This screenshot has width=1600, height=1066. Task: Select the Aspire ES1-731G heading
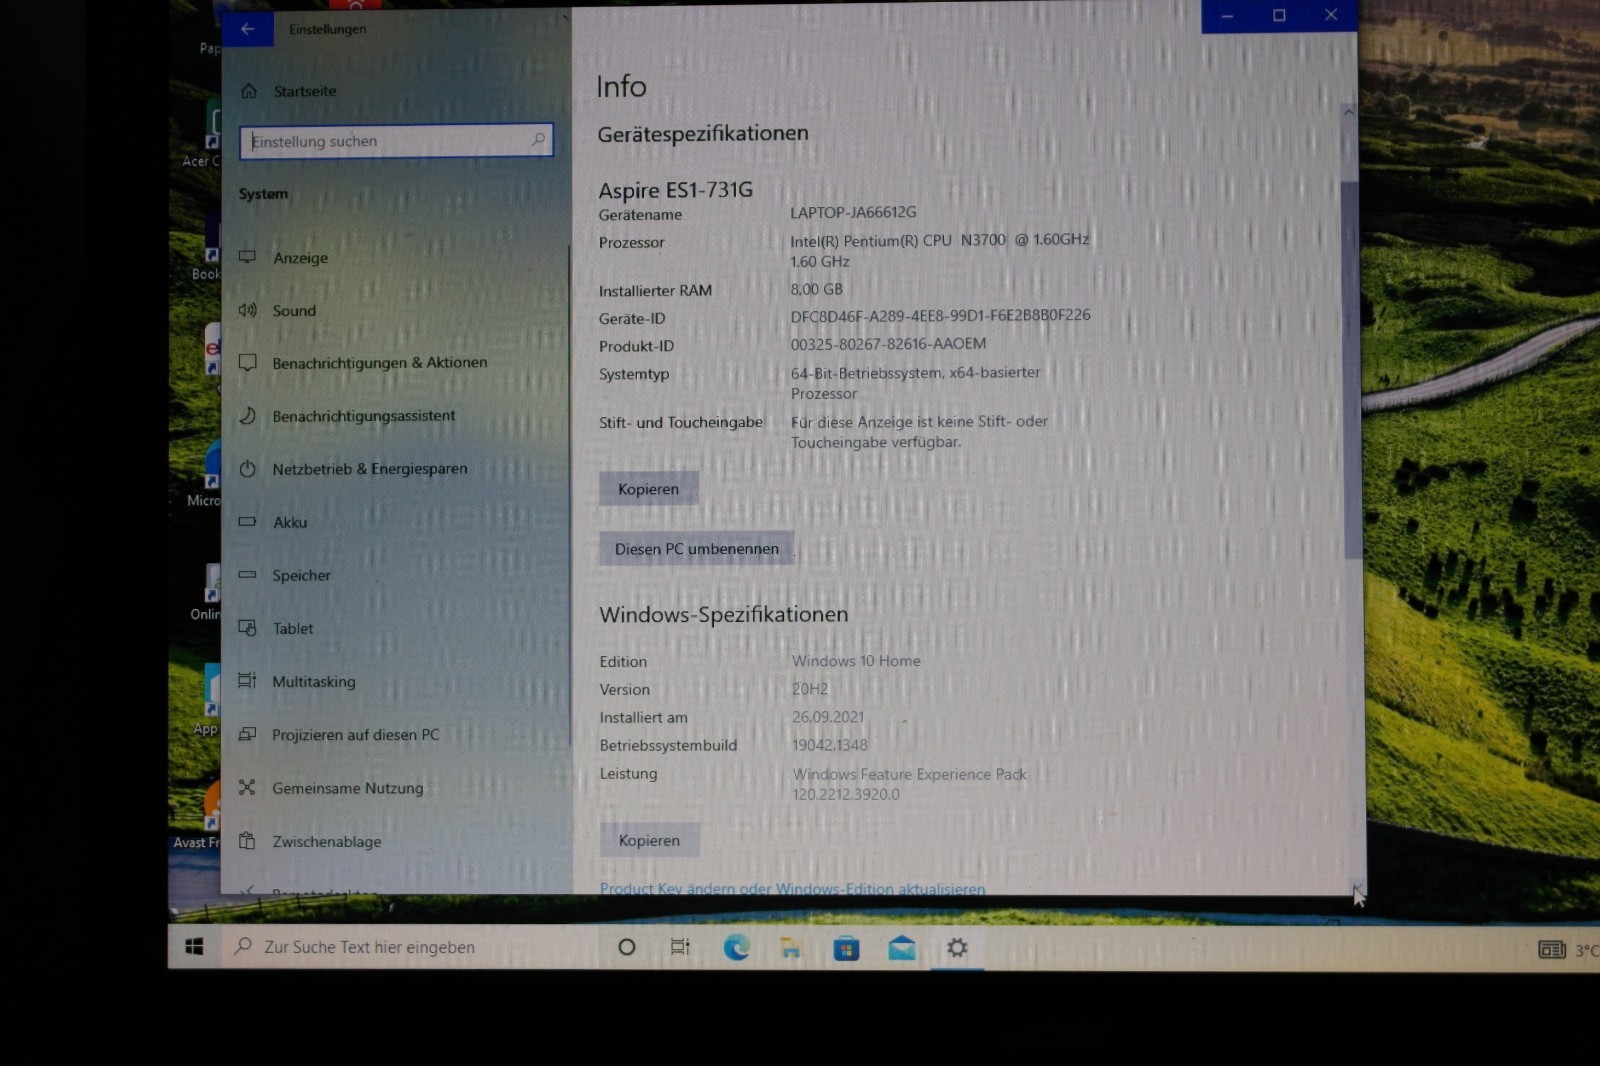click(676, 190)
